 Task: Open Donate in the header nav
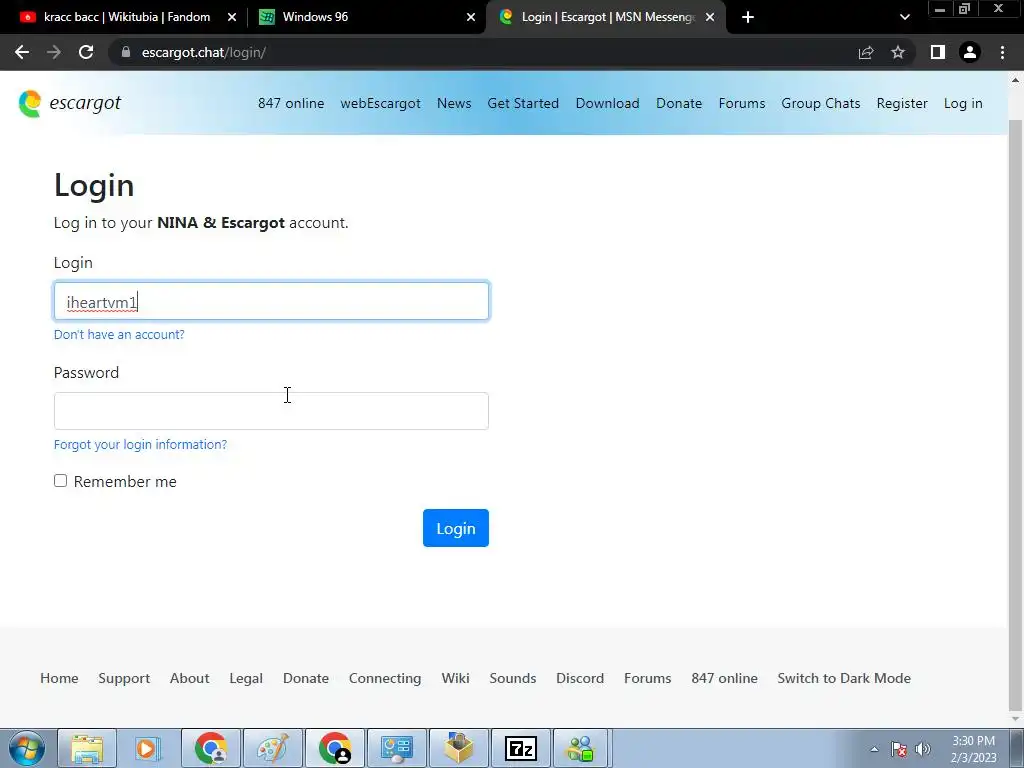(679, 103)
